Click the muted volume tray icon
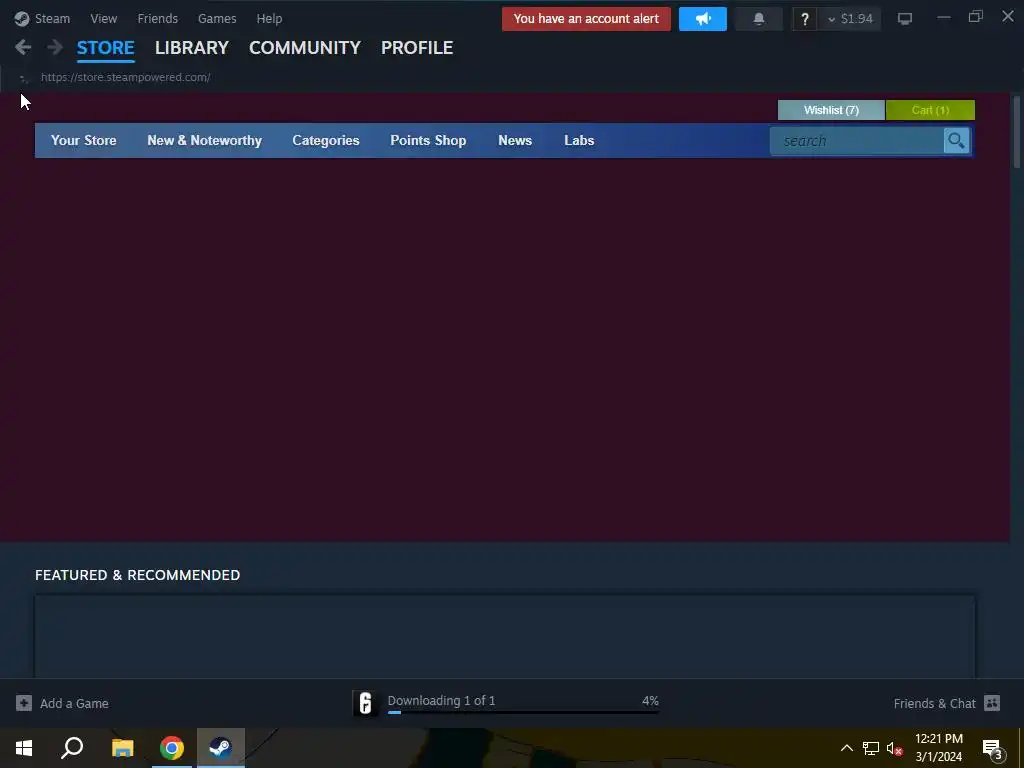 point(894,748)
